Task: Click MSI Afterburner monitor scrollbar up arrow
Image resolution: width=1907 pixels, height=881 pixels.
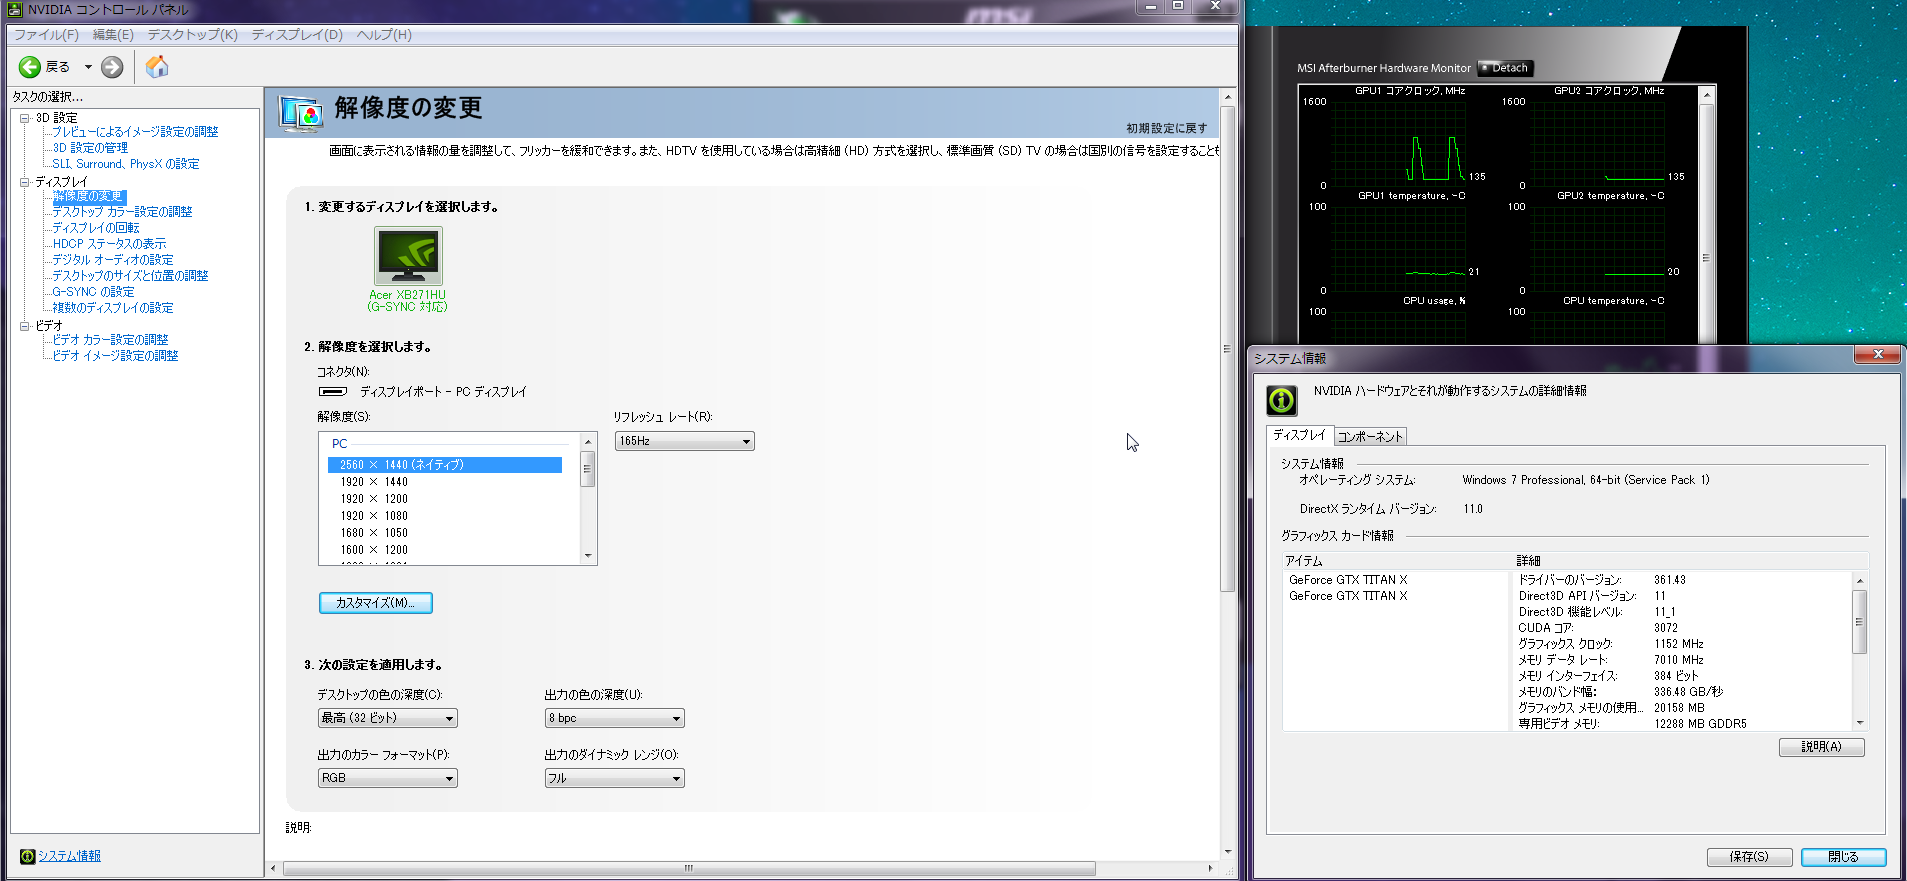Action: tap(1707, 94)
